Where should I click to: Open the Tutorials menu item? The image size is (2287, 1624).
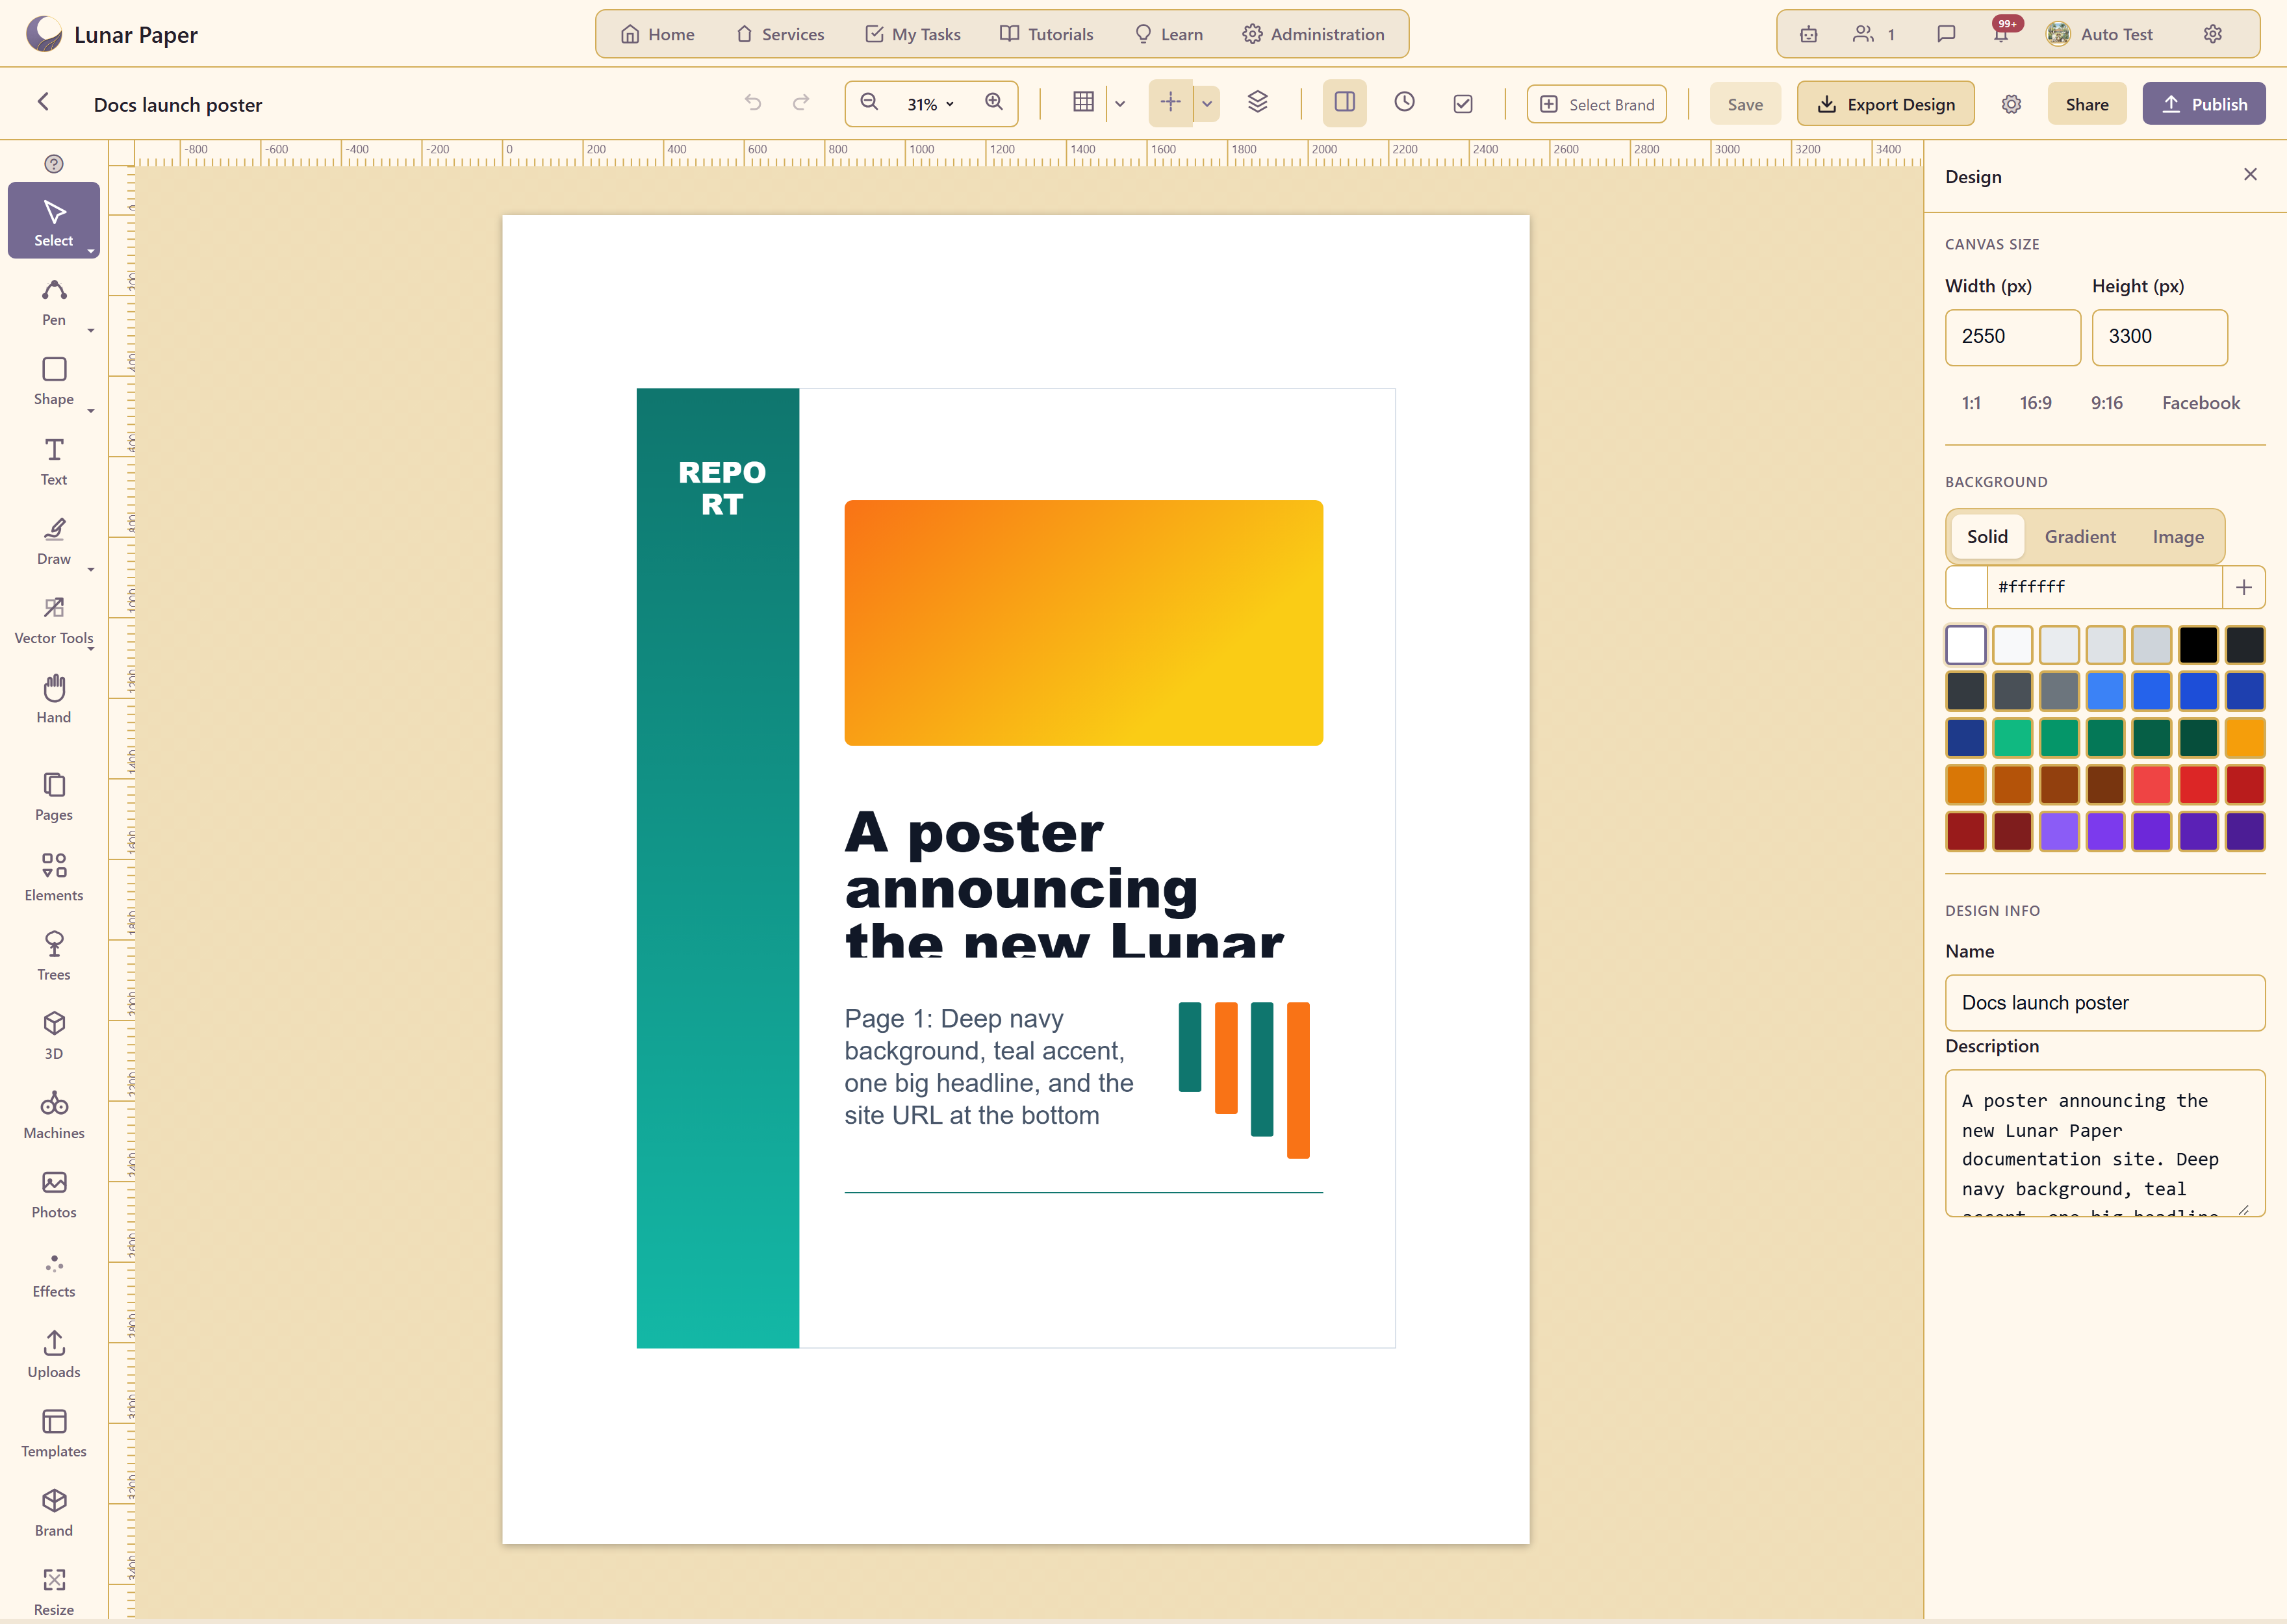point(1047,34)
